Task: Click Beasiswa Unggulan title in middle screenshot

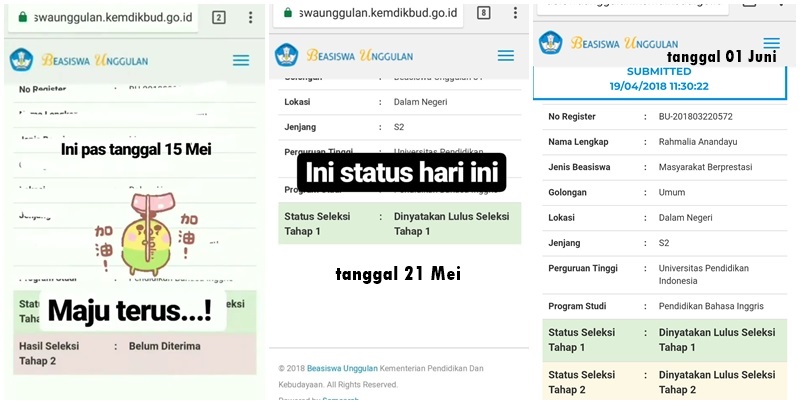Action: [x=360, y=55]
